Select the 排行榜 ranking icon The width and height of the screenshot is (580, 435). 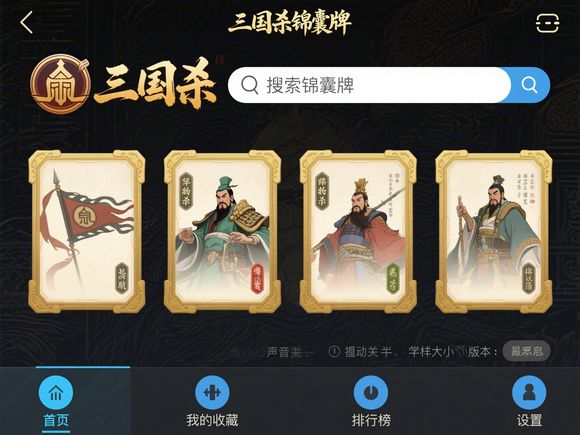coord(371,392)
